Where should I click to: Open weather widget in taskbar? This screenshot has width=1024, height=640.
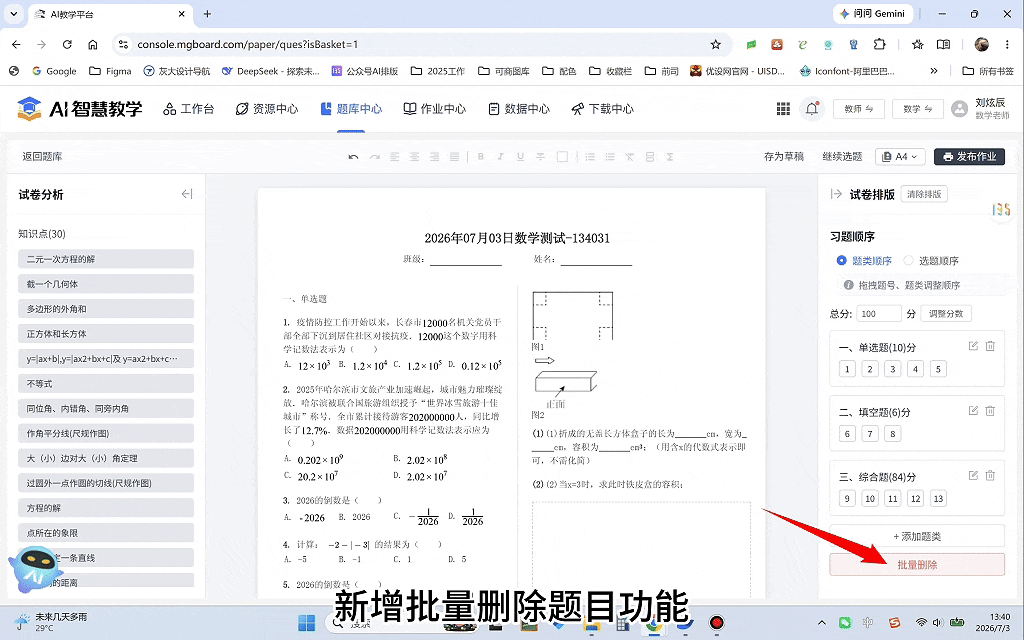click(52, 622)
